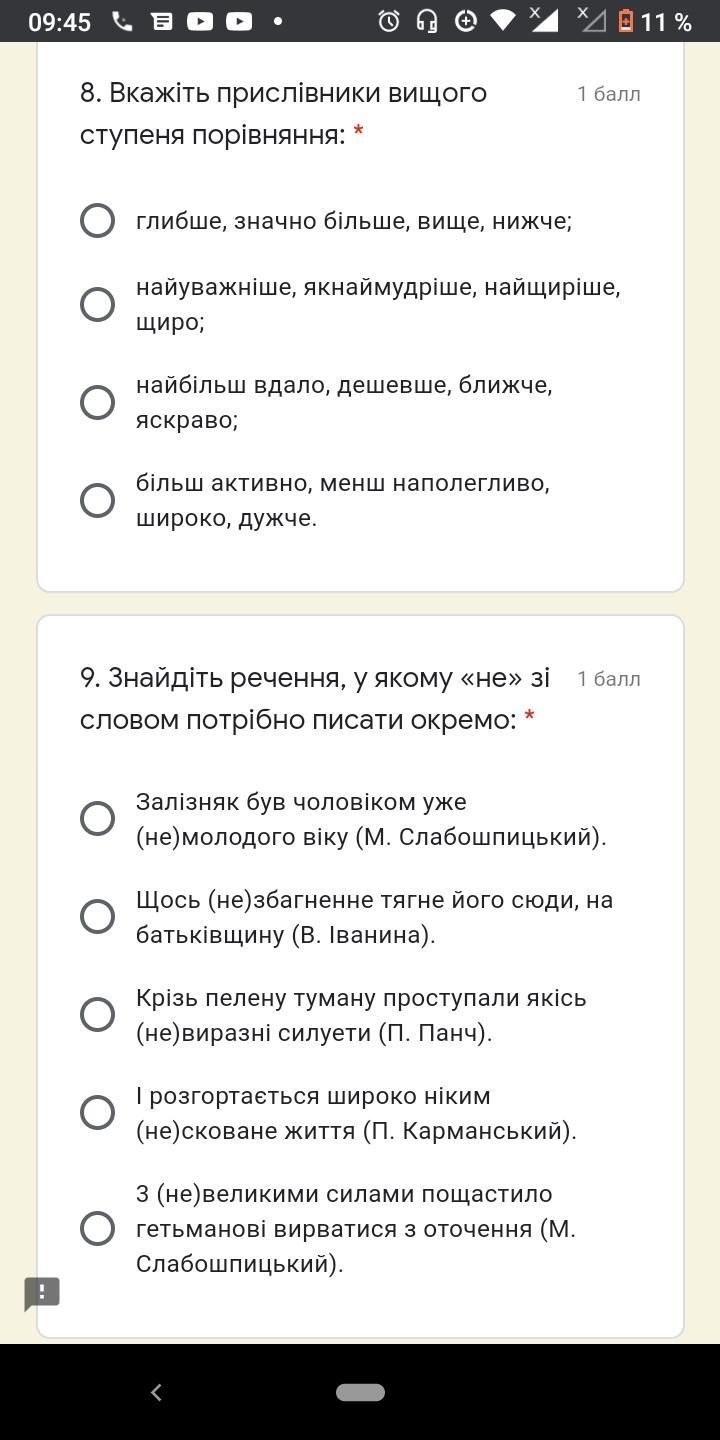720x1440 pixels.
Task: Tap the question 9 title text
Action: pos(315,699)
